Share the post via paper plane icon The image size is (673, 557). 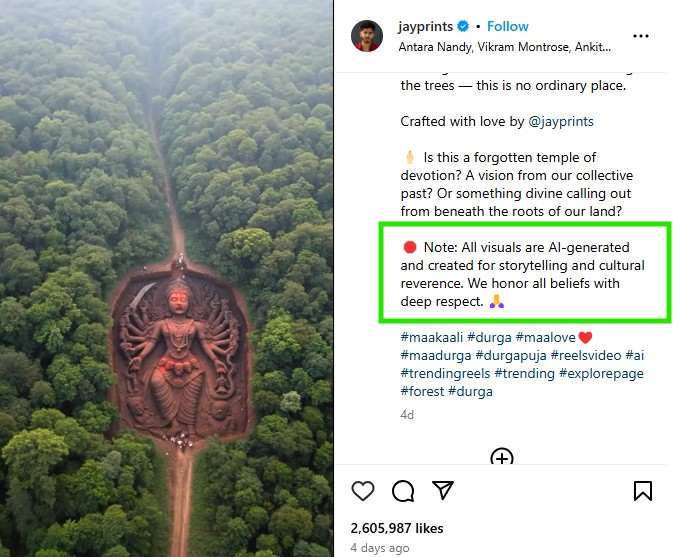(x=443, y=491)
